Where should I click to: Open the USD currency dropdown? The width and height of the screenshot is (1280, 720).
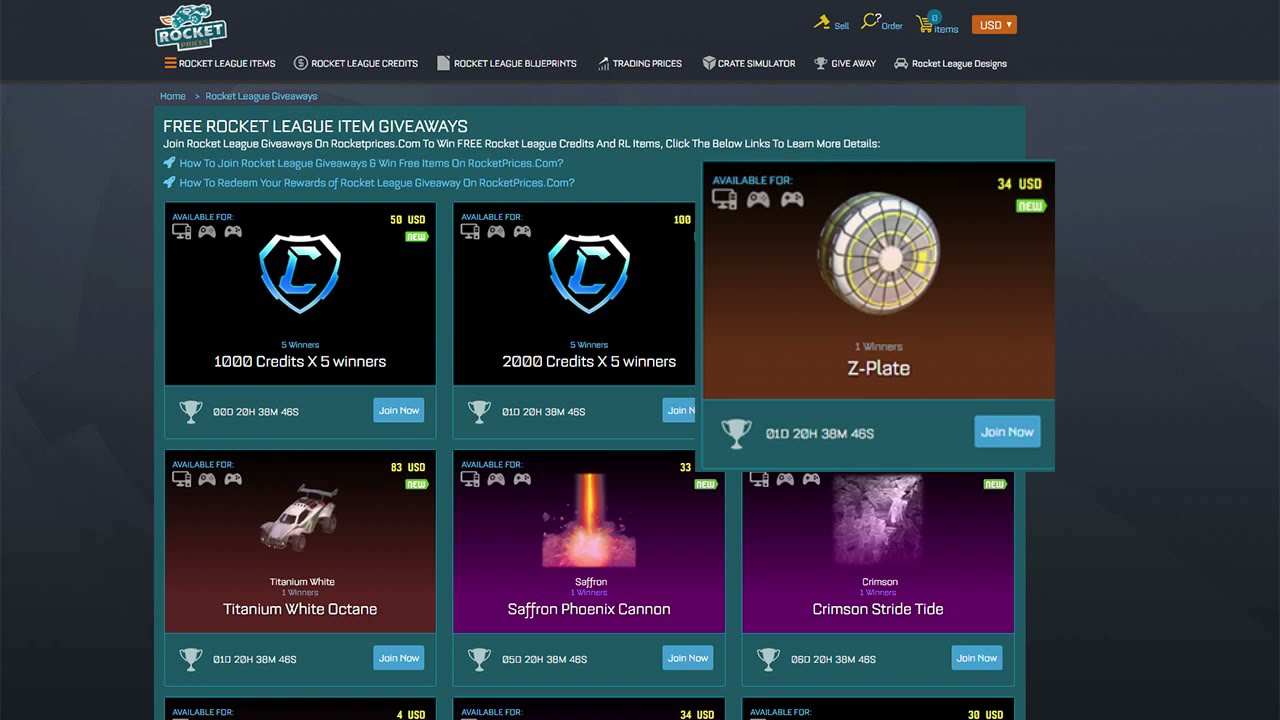[x=994, y=25]
